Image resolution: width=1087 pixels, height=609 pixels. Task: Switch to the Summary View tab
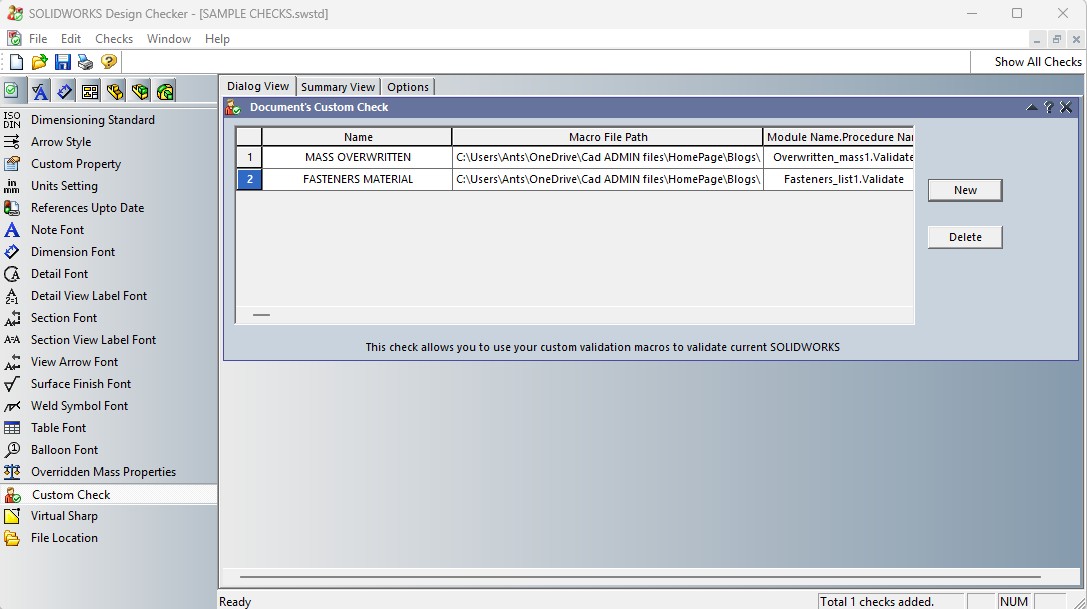coord(338,87)
